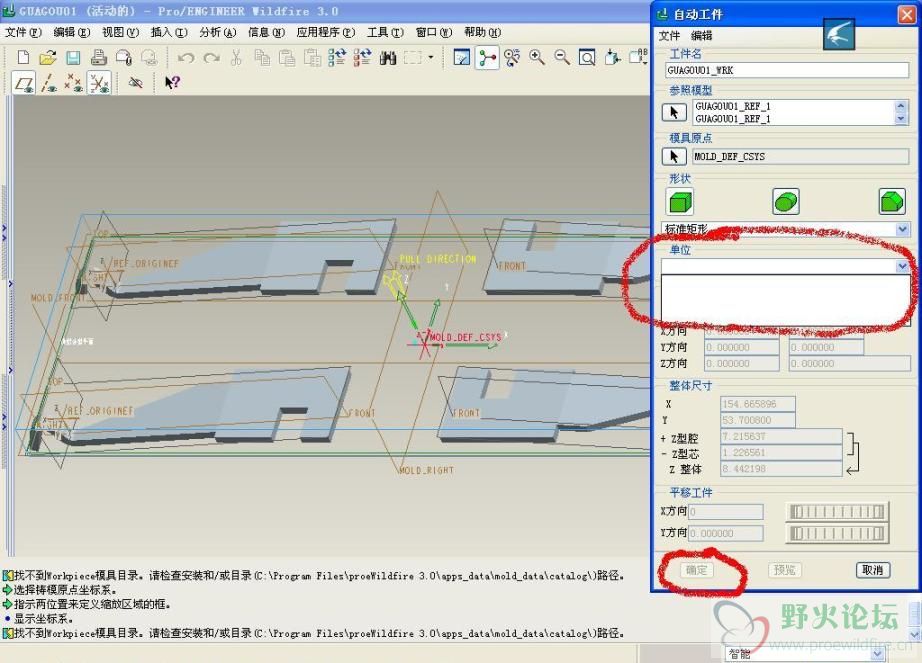Copy the selection with the copy icon

tap(262, 58)
